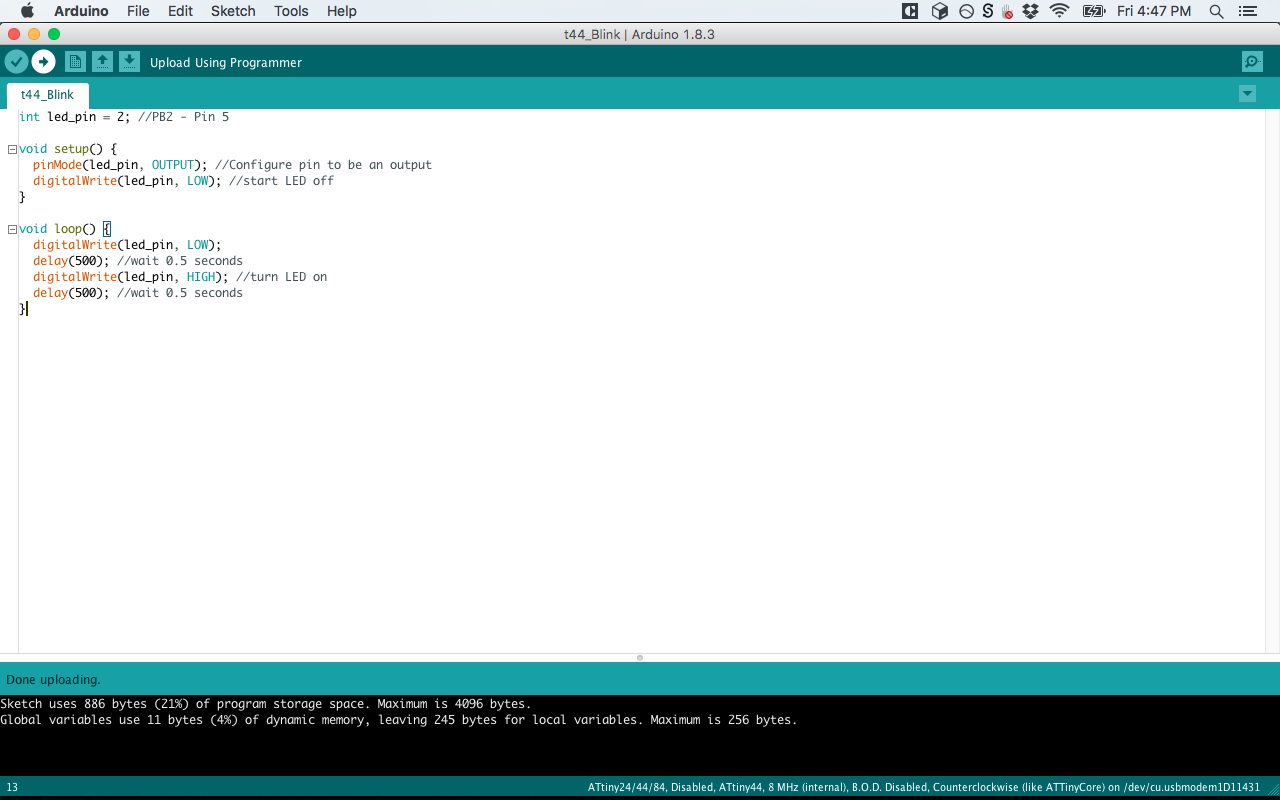1280x800 pixels.
Task: Open a sketch with the up-arrow icon
Action: point(102,62)
